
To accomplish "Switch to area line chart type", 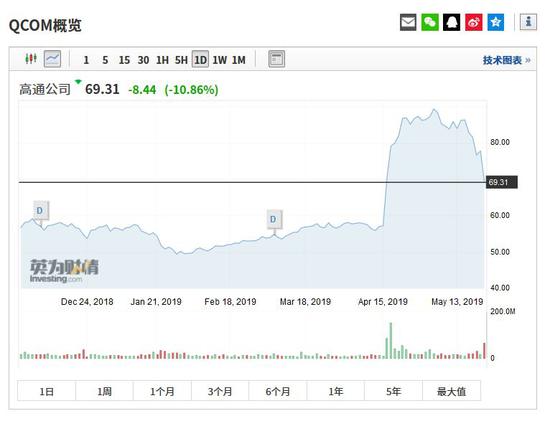I will [52, 59].
